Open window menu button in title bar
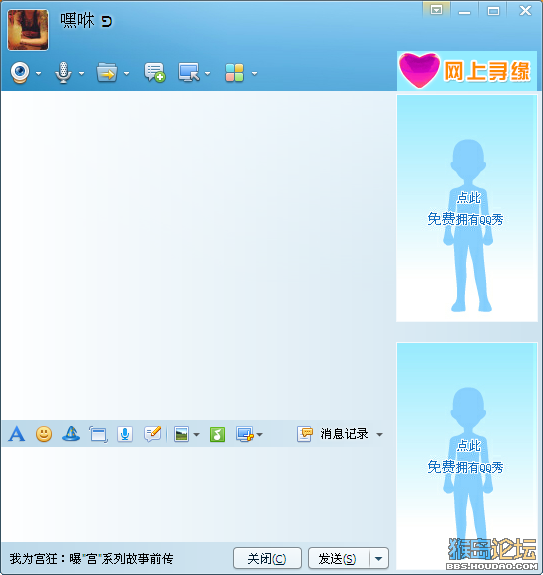Viewport: 543px width, 575px height. click(x=436, y=10)
